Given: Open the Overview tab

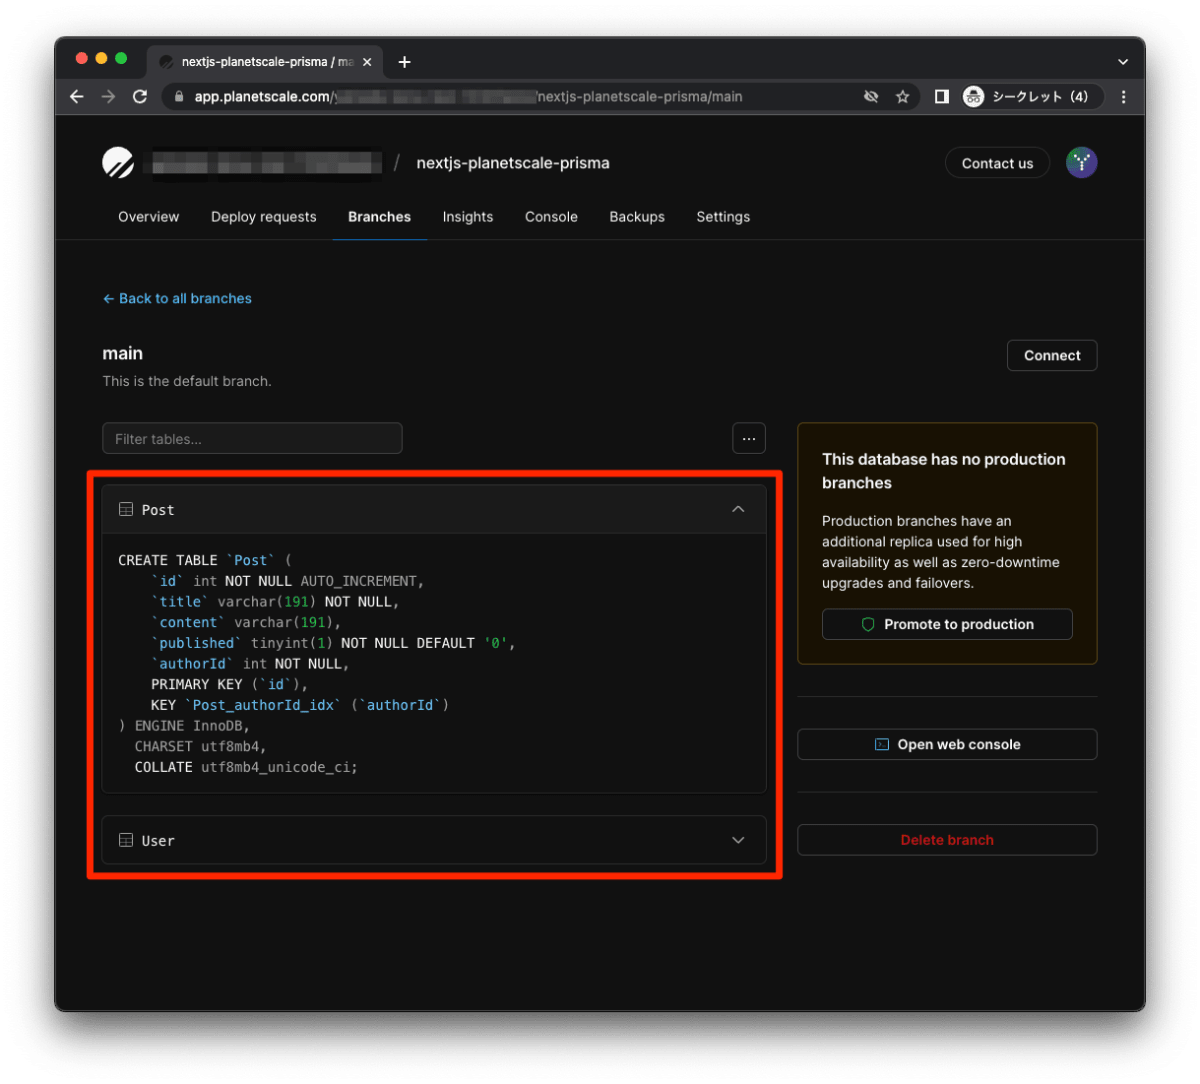Looking at the screenshot, I should pyautogui.click(x=149, y=217).
